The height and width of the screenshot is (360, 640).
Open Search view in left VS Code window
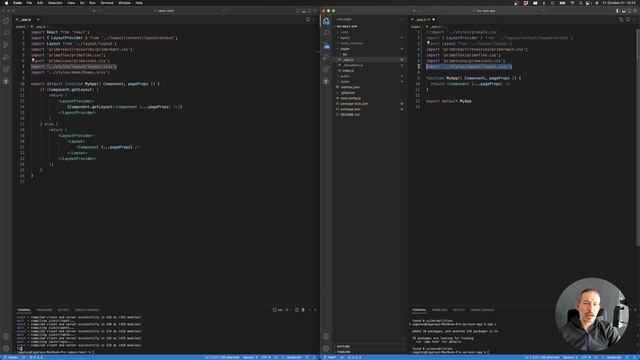(6, 33)
